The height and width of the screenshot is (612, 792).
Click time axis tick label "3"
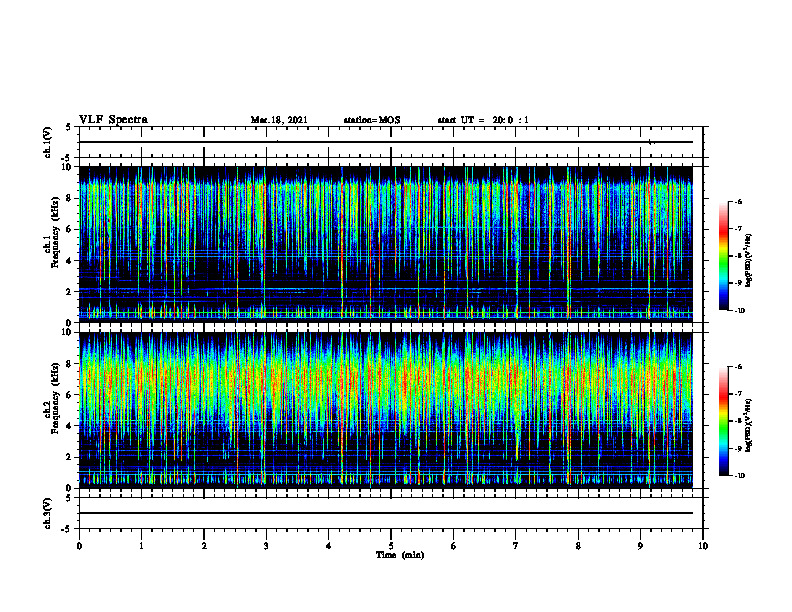click(266, 546)
